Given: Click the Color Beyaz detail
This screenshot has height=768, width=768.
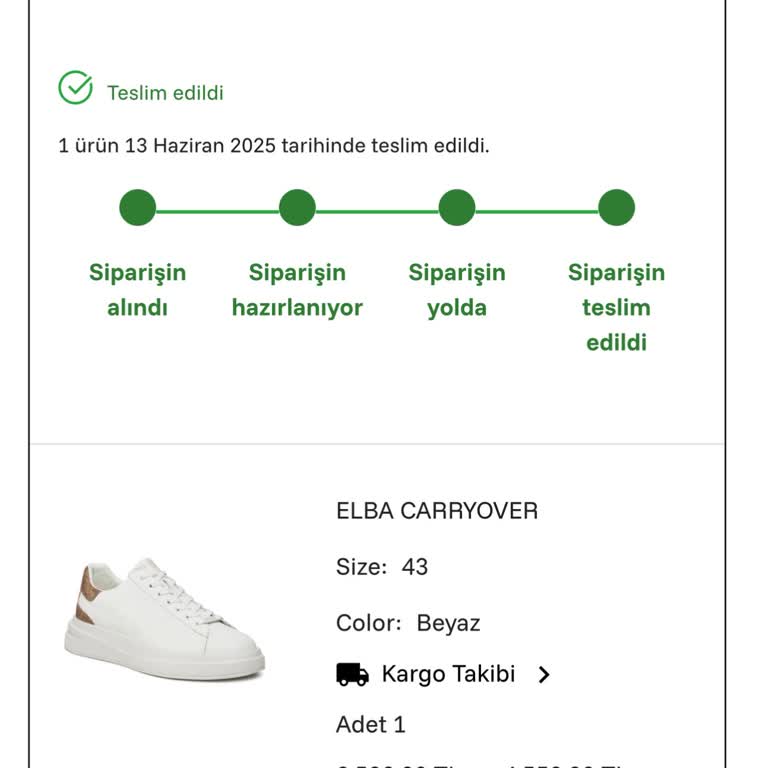Looking at the screenshot, I should coord(408,623).
